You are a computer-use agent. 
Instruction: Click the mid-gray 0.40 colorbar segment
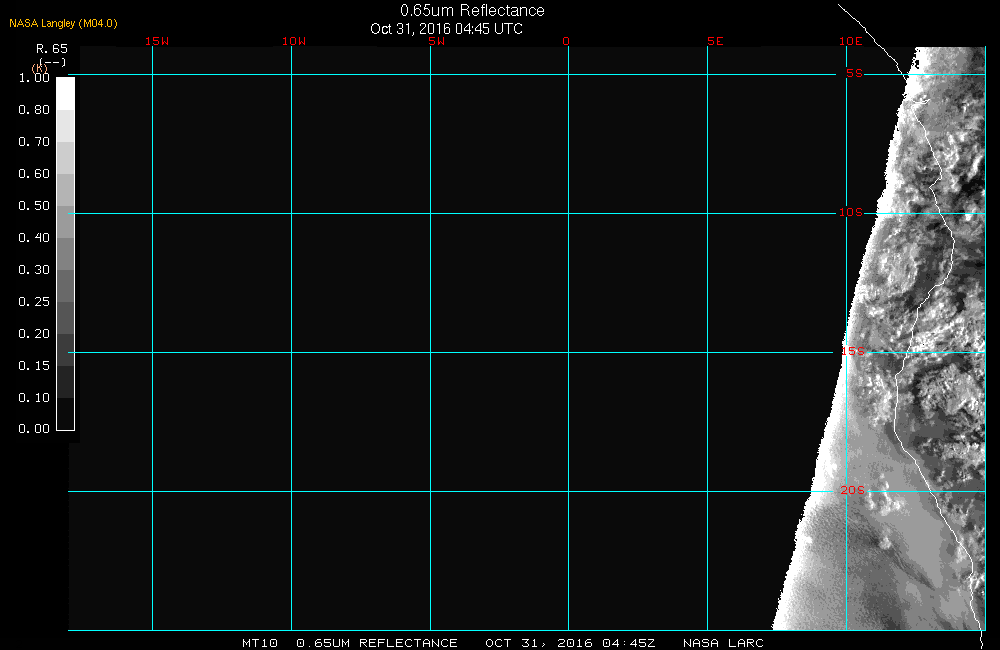(x=66, y=253)
